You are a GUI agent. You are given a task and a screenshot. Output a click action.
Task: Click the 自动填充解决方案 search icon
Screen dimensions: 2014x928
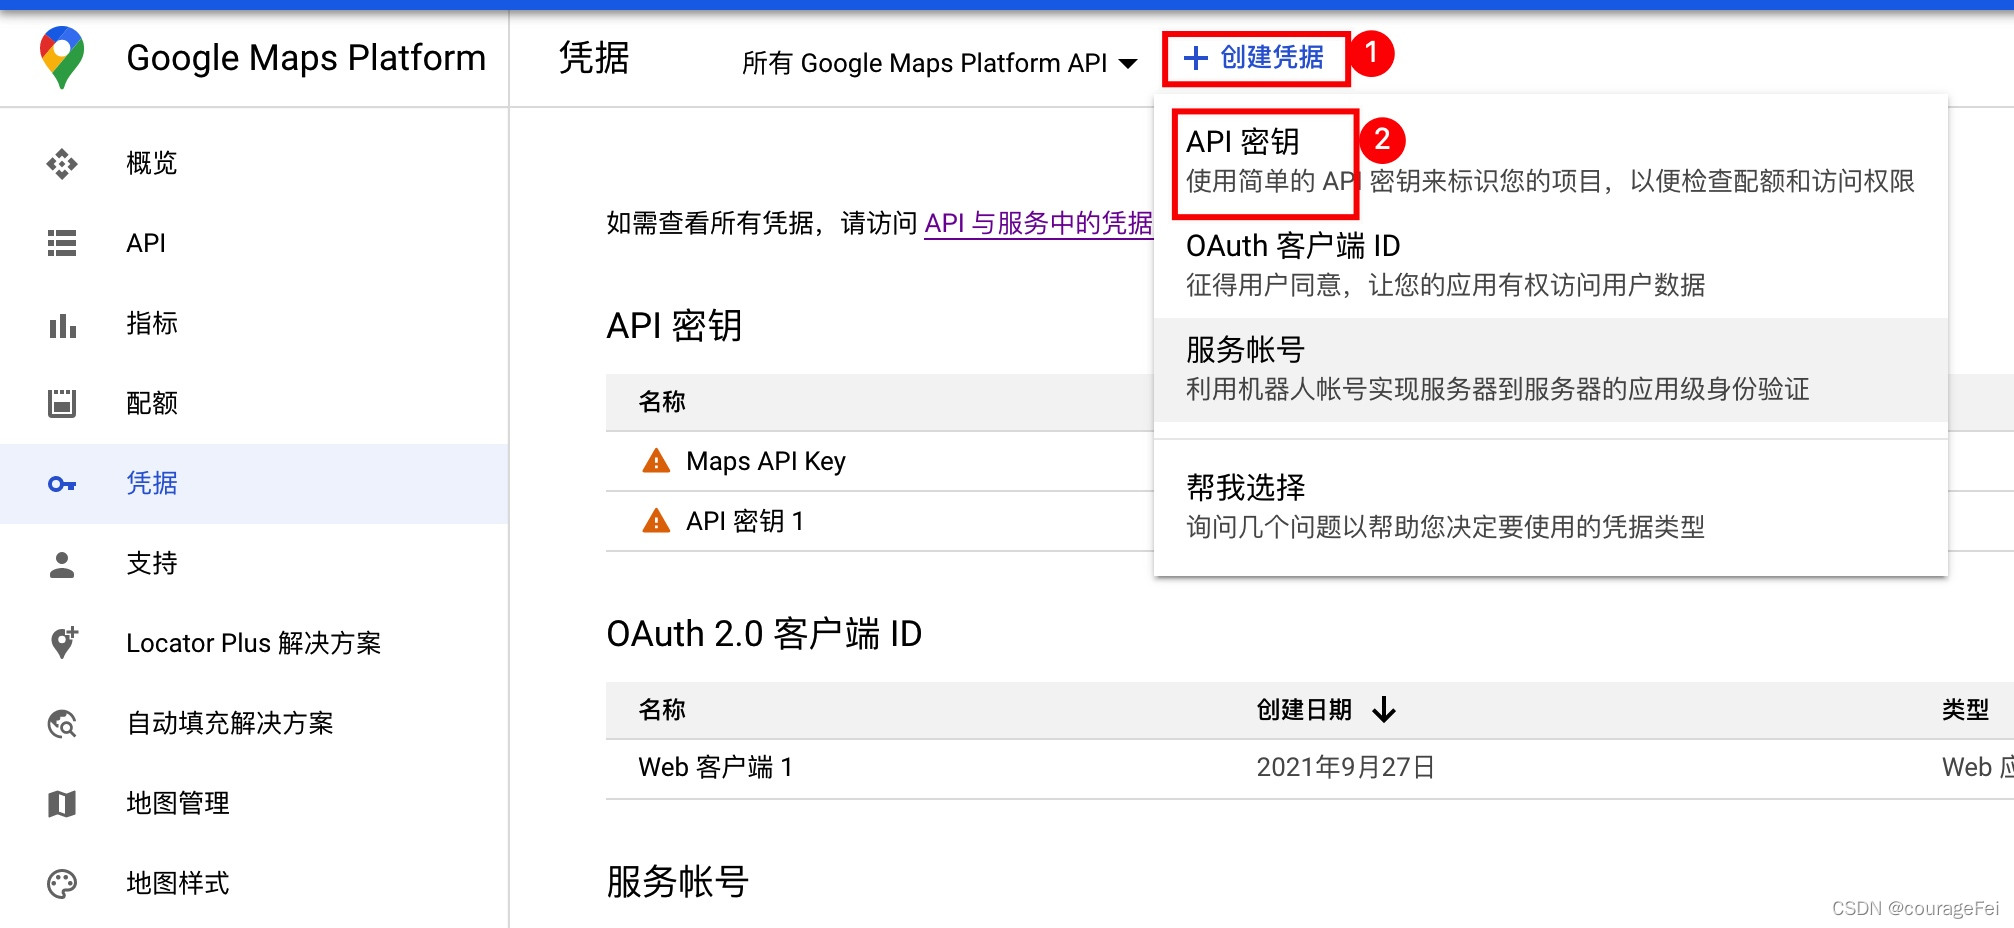click(x=62, y=723)
